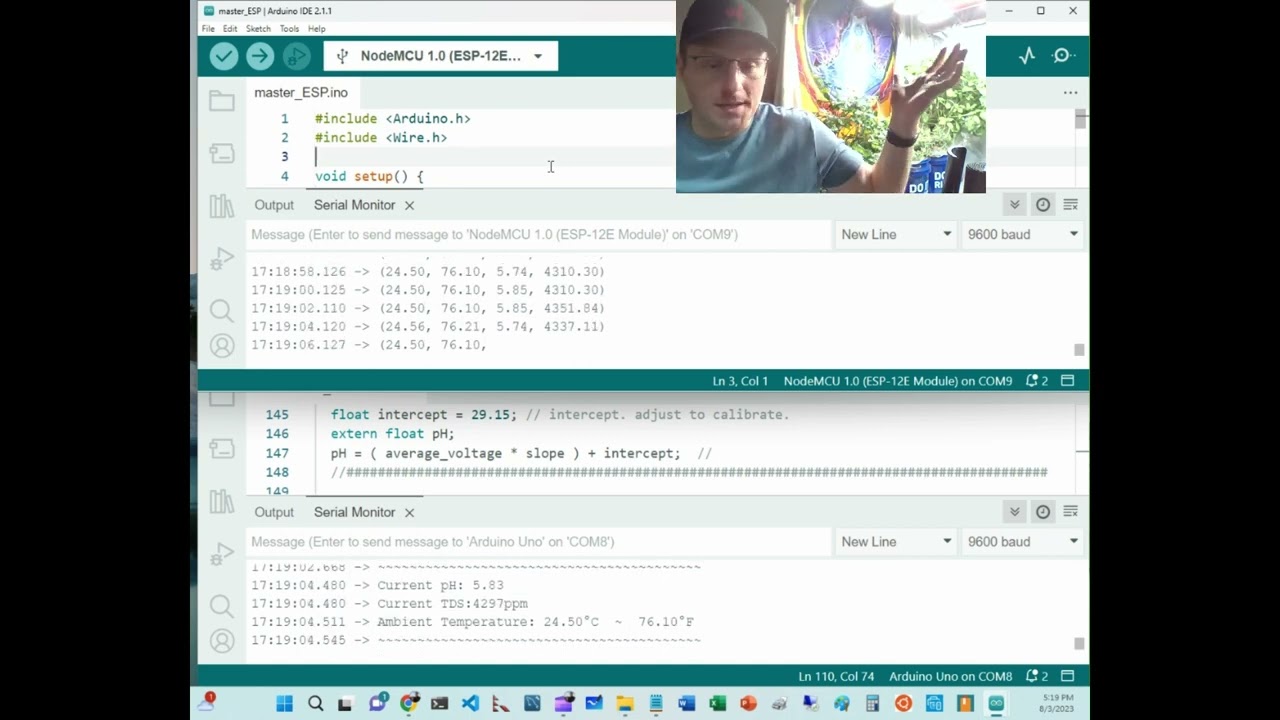Open Library Manager in master_ESP sidebar

pos(222,207)
